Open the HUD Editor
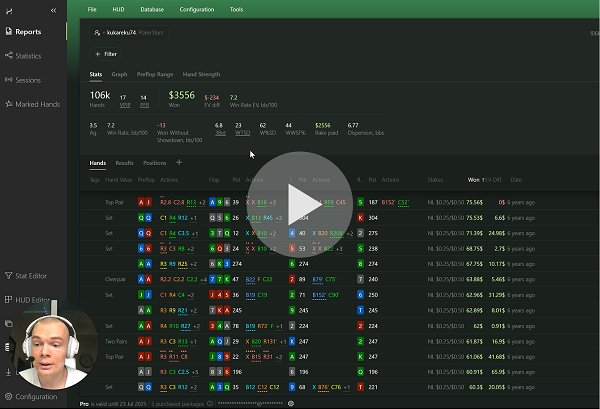Screen dimensions: 600x409 pyautogui.click(x=32, y=300)
